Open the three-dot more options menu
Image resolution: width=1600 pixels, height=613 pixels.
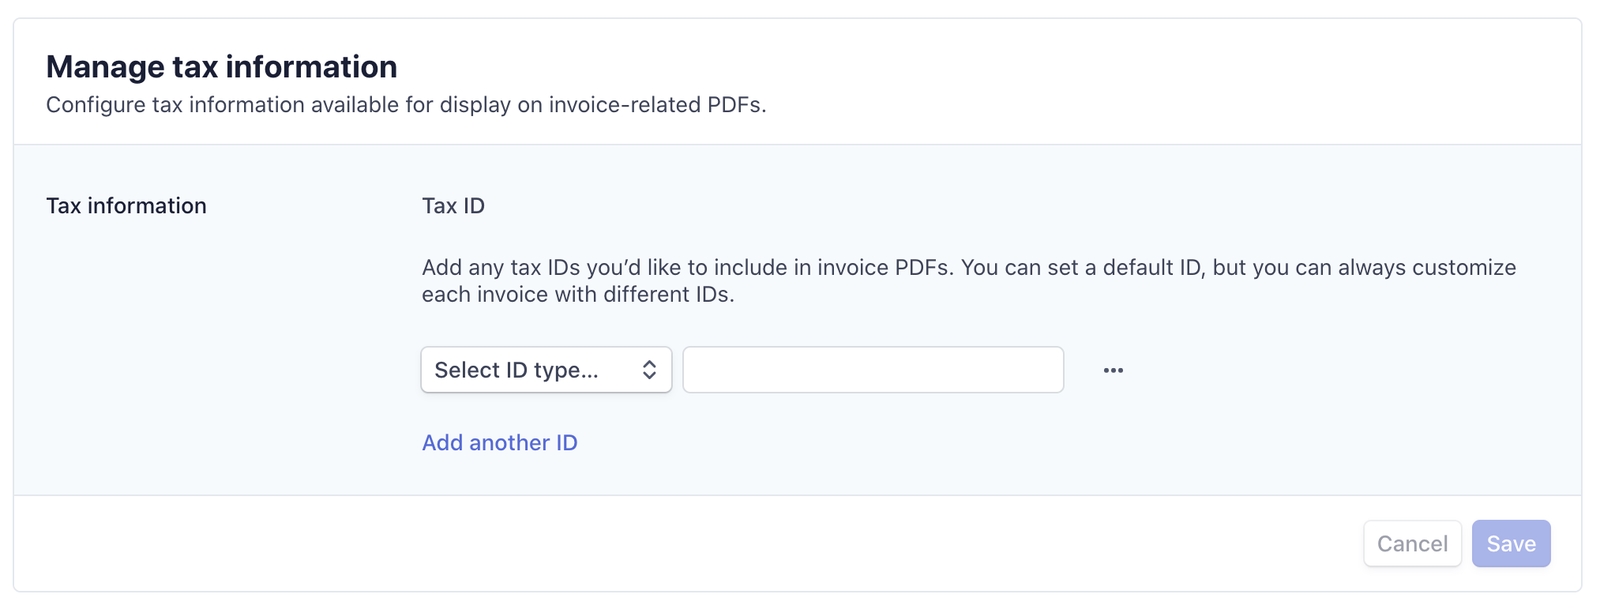coord(1113,370)
